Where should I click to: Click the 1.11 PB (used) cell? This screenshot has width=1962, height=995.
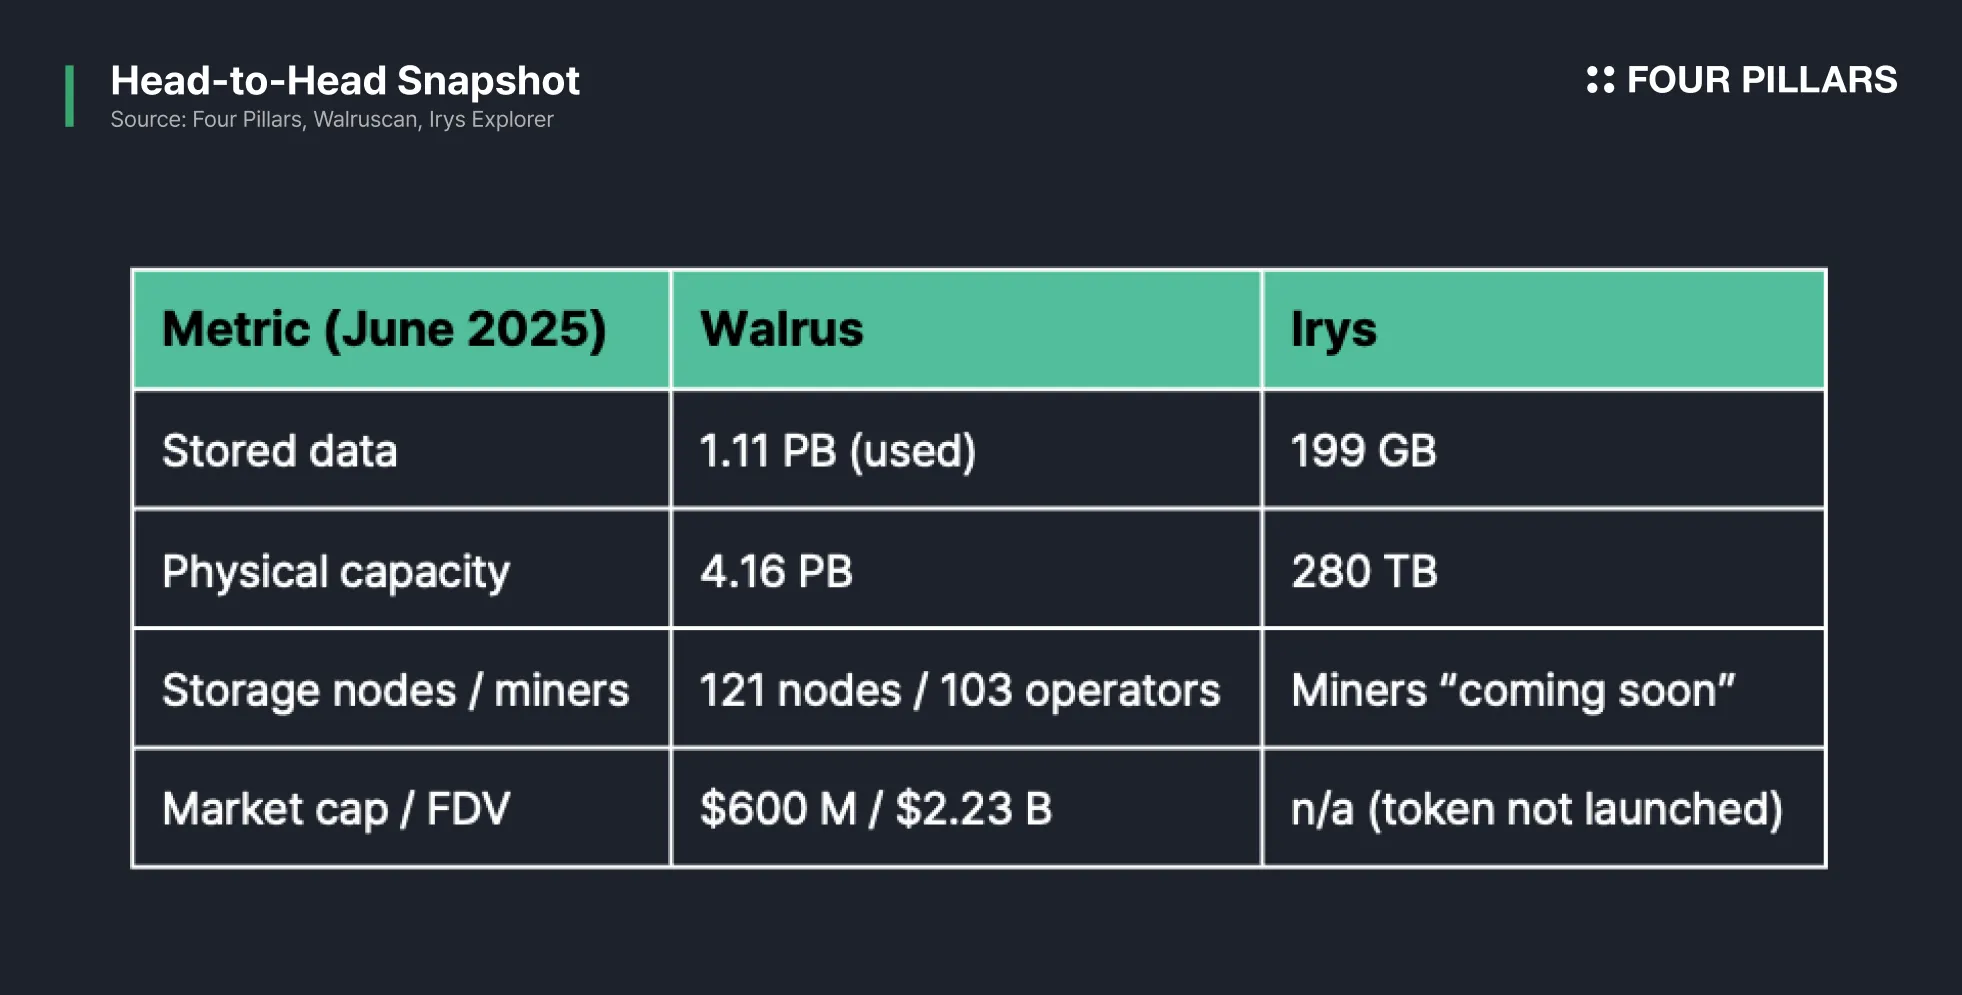[x=837, y=451]
